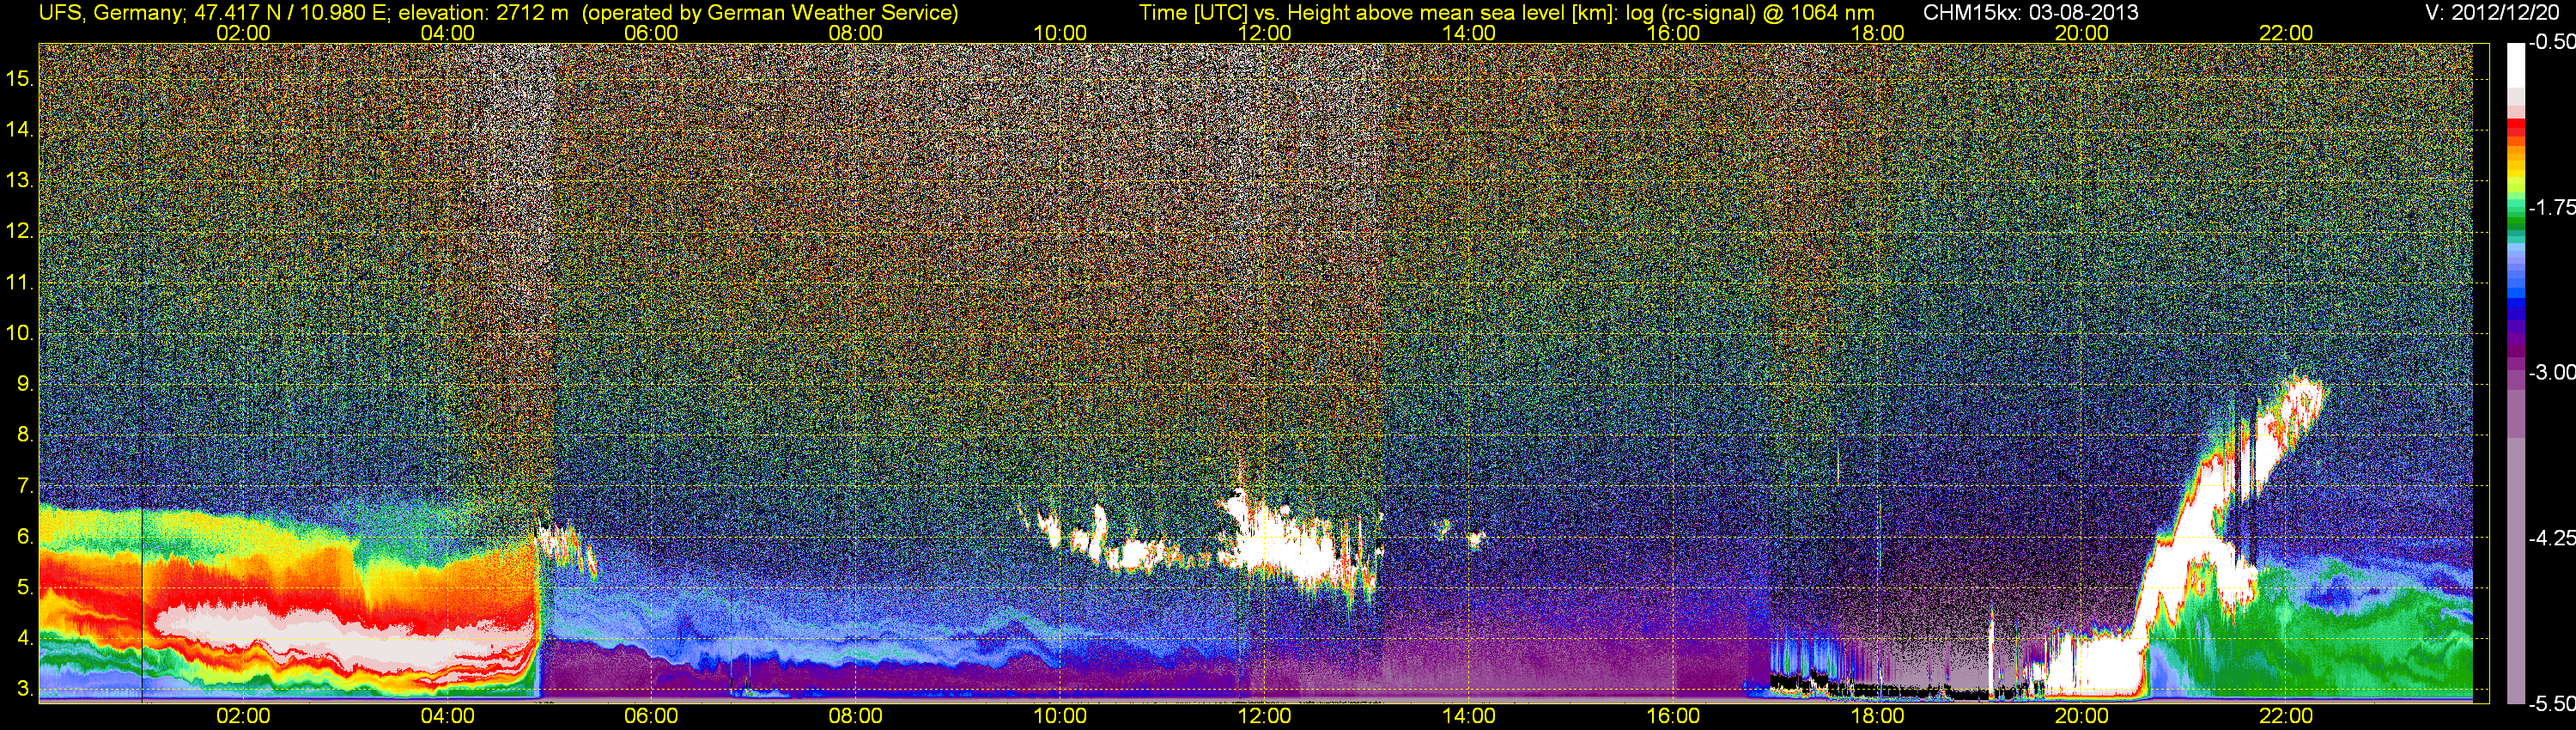
Task: Click the station title "UFS, Germany; 47.417 N / 10.980 E"
Action: click(x=215, y=12)
